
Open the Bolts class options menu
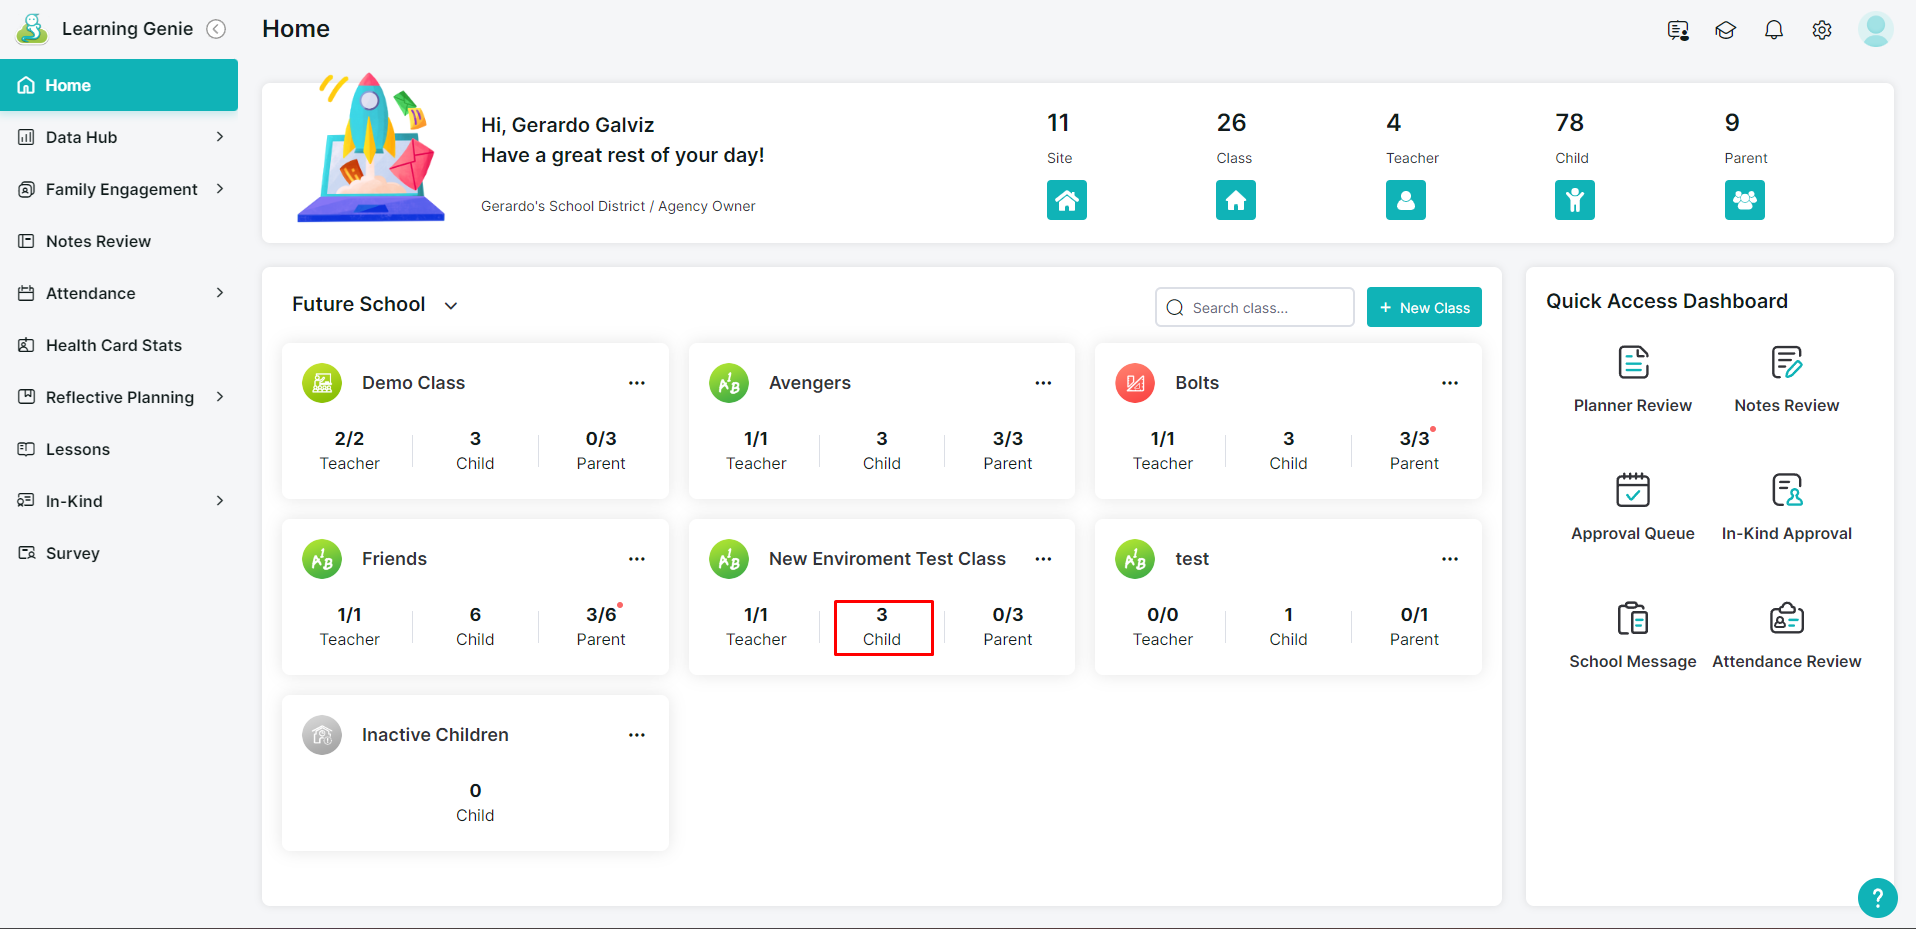tap(1449, 383)
